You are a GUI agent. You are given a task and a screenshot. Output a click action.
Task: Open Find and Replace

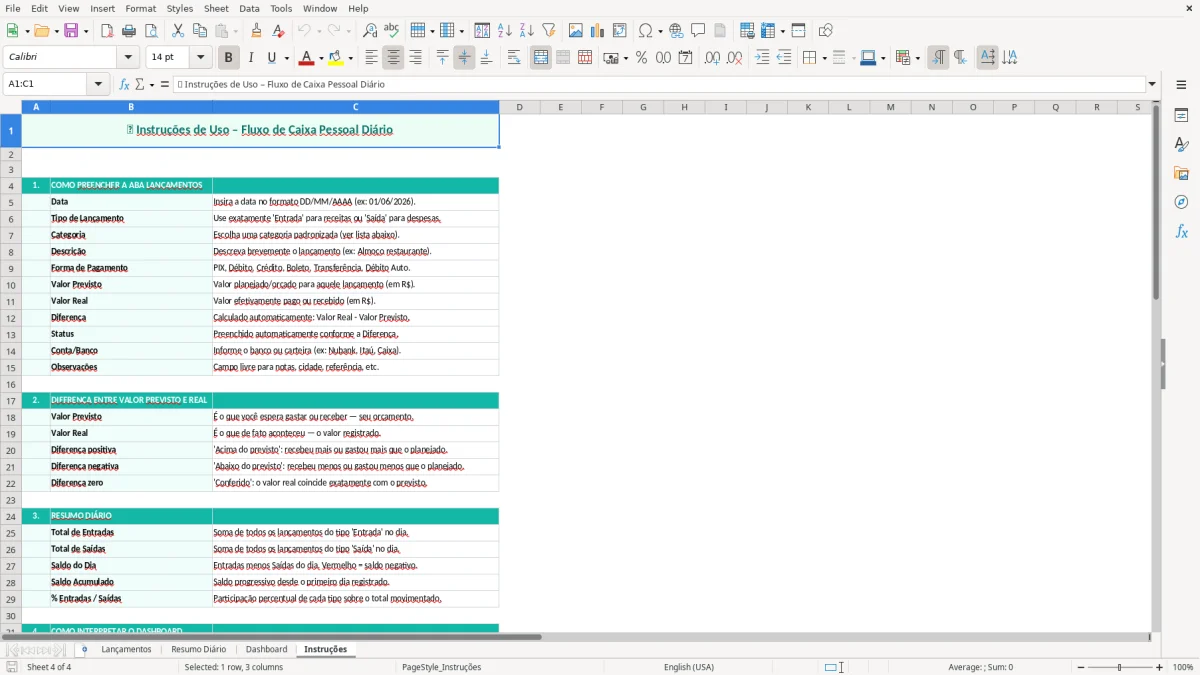(x=370, y=31)
